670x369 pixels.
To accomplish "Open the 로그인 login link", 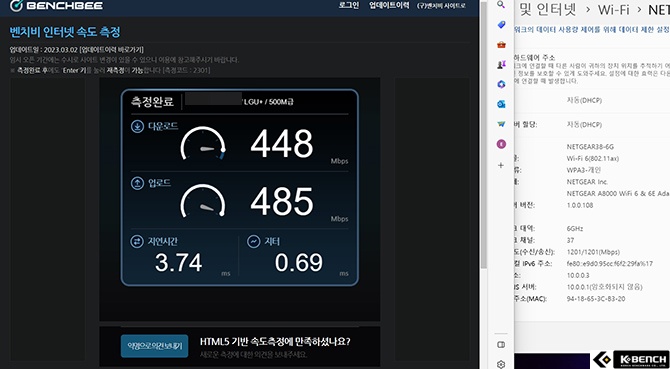I will pyautogui.click(x=349, y=6).
